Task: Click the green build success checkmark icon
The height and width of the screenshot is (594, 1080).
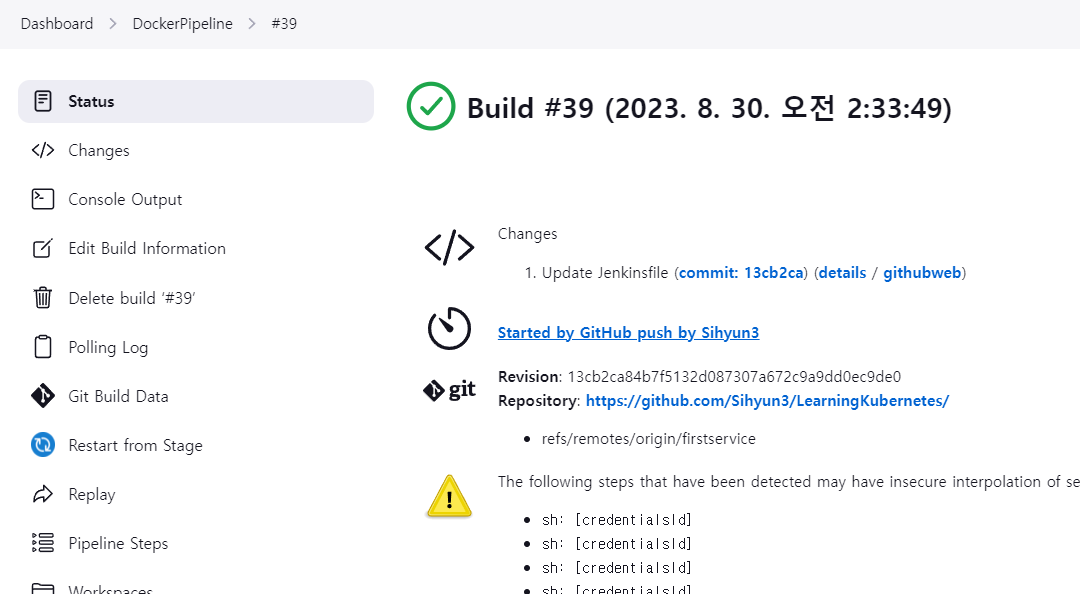Action: 430,106
